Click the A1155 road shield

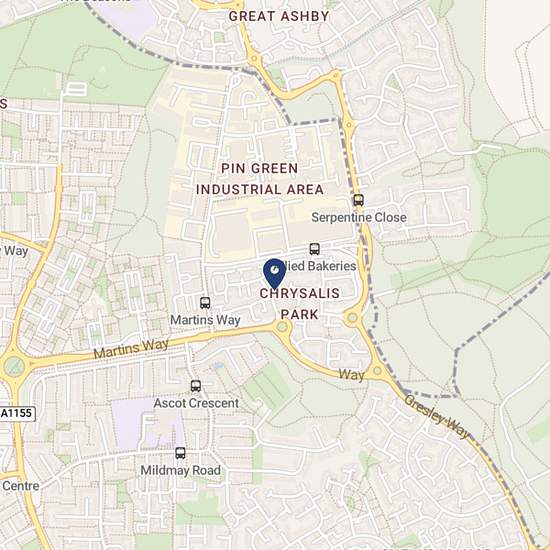click(x=16, y=413)
